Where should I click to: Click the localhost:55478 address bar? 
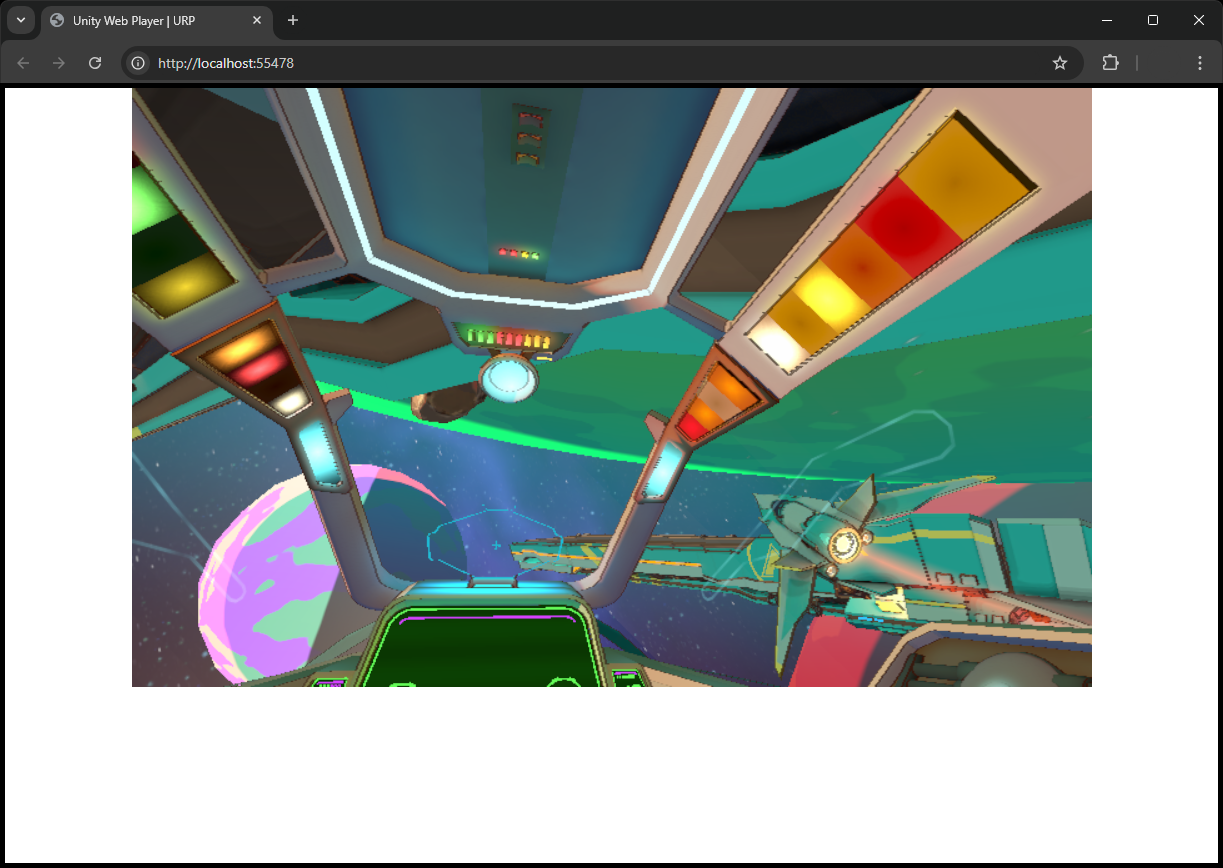click(600, 63)
